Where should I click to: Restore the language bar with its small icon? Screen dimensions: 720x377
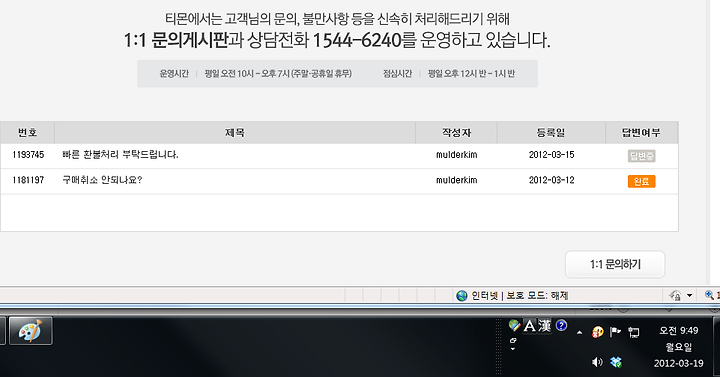pyautogui.click(x=513, y=341)
